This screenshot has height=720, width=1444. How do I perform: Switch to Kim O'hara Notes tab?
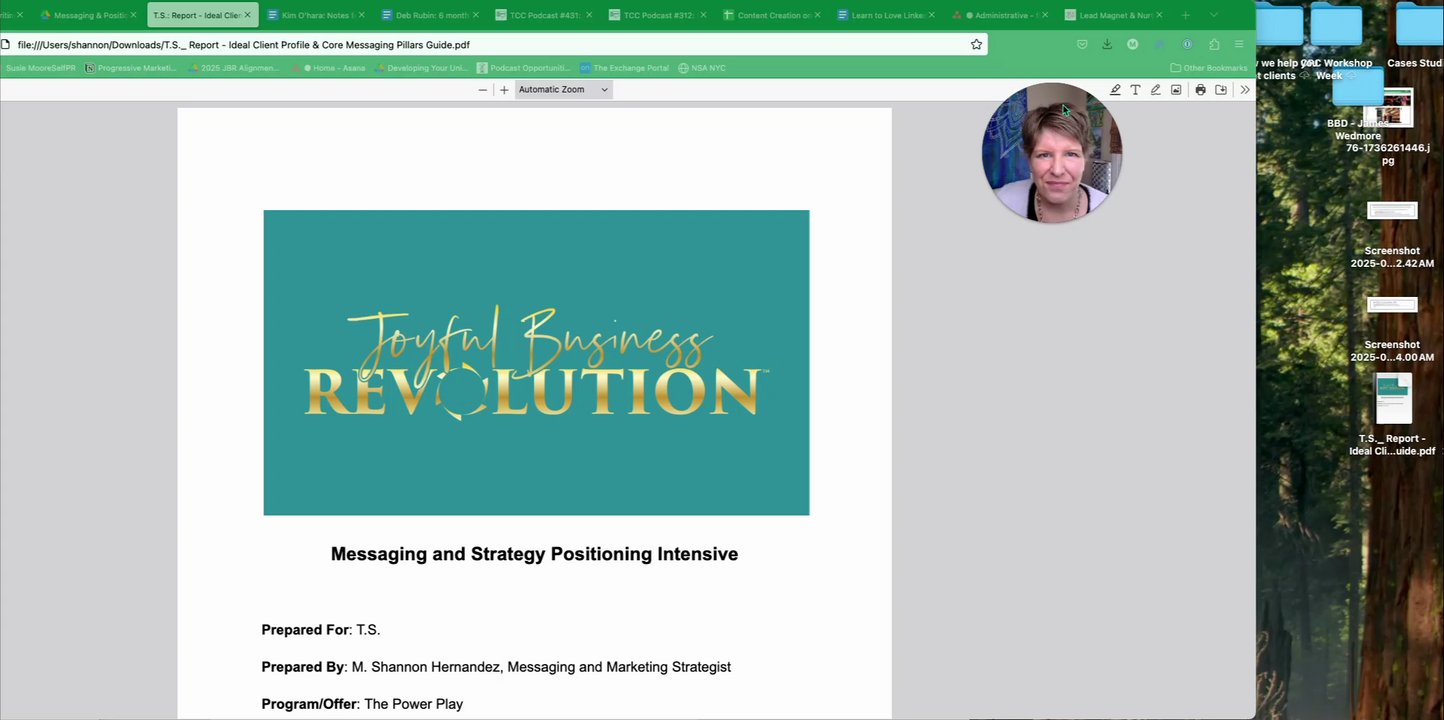pyautogui.click(x=316, y=15)
